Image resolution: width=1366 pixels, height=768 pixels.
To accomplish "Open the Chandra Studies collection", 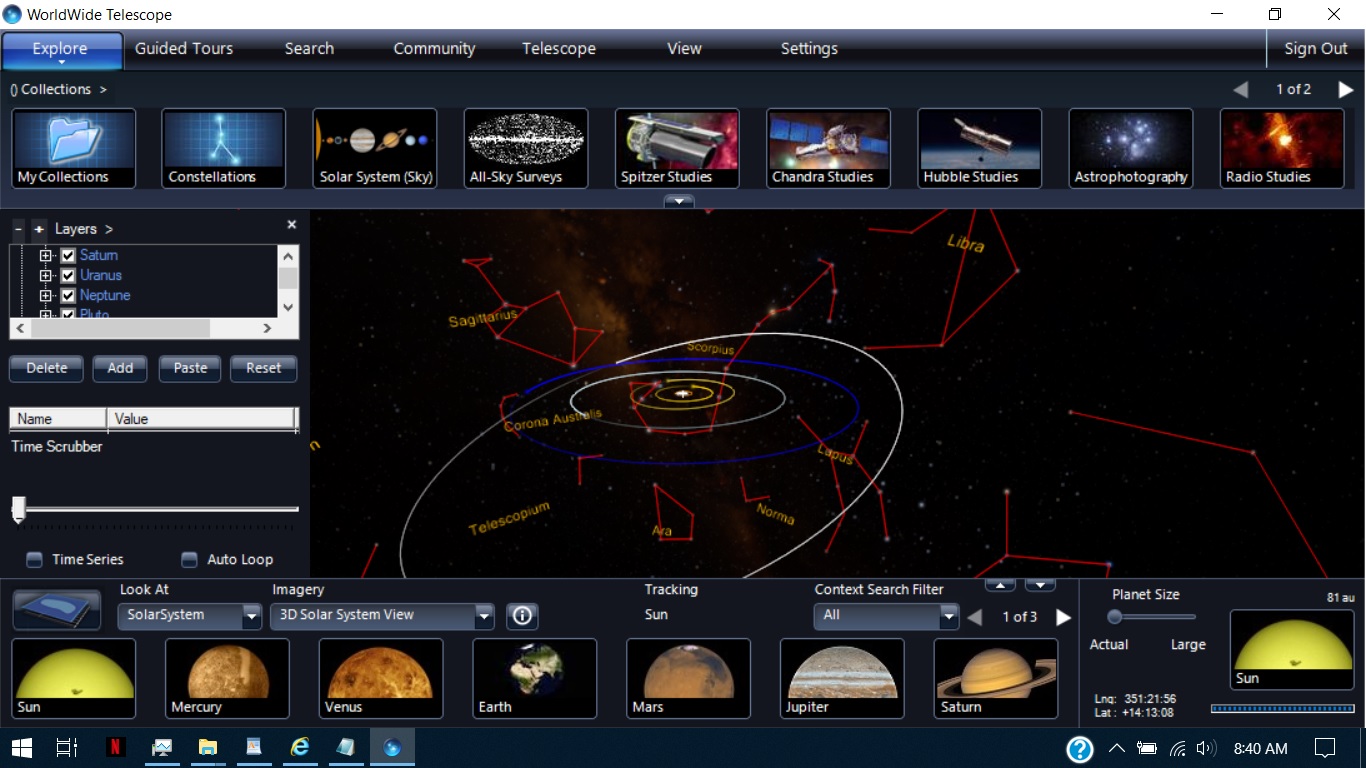I will click(828, 148).
